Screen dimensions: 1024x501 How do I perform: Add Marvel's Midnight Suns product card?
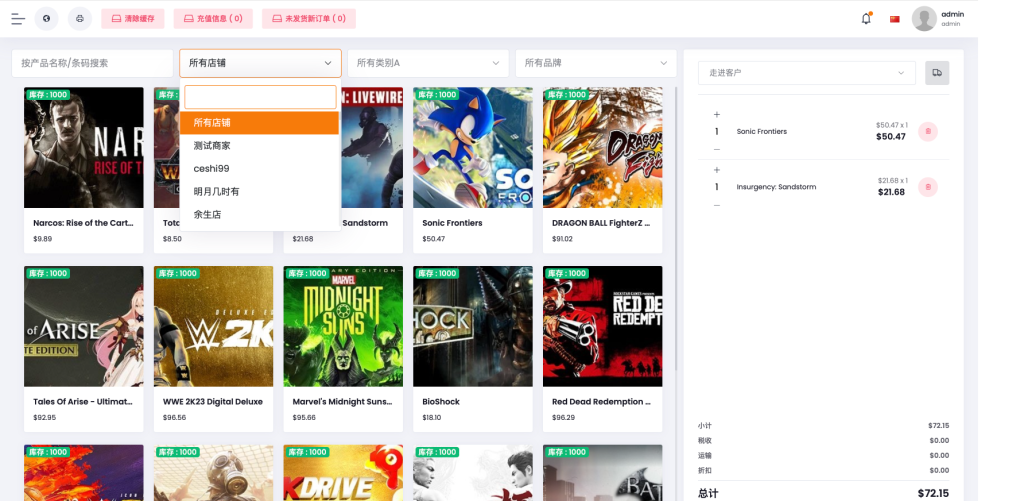343,348
